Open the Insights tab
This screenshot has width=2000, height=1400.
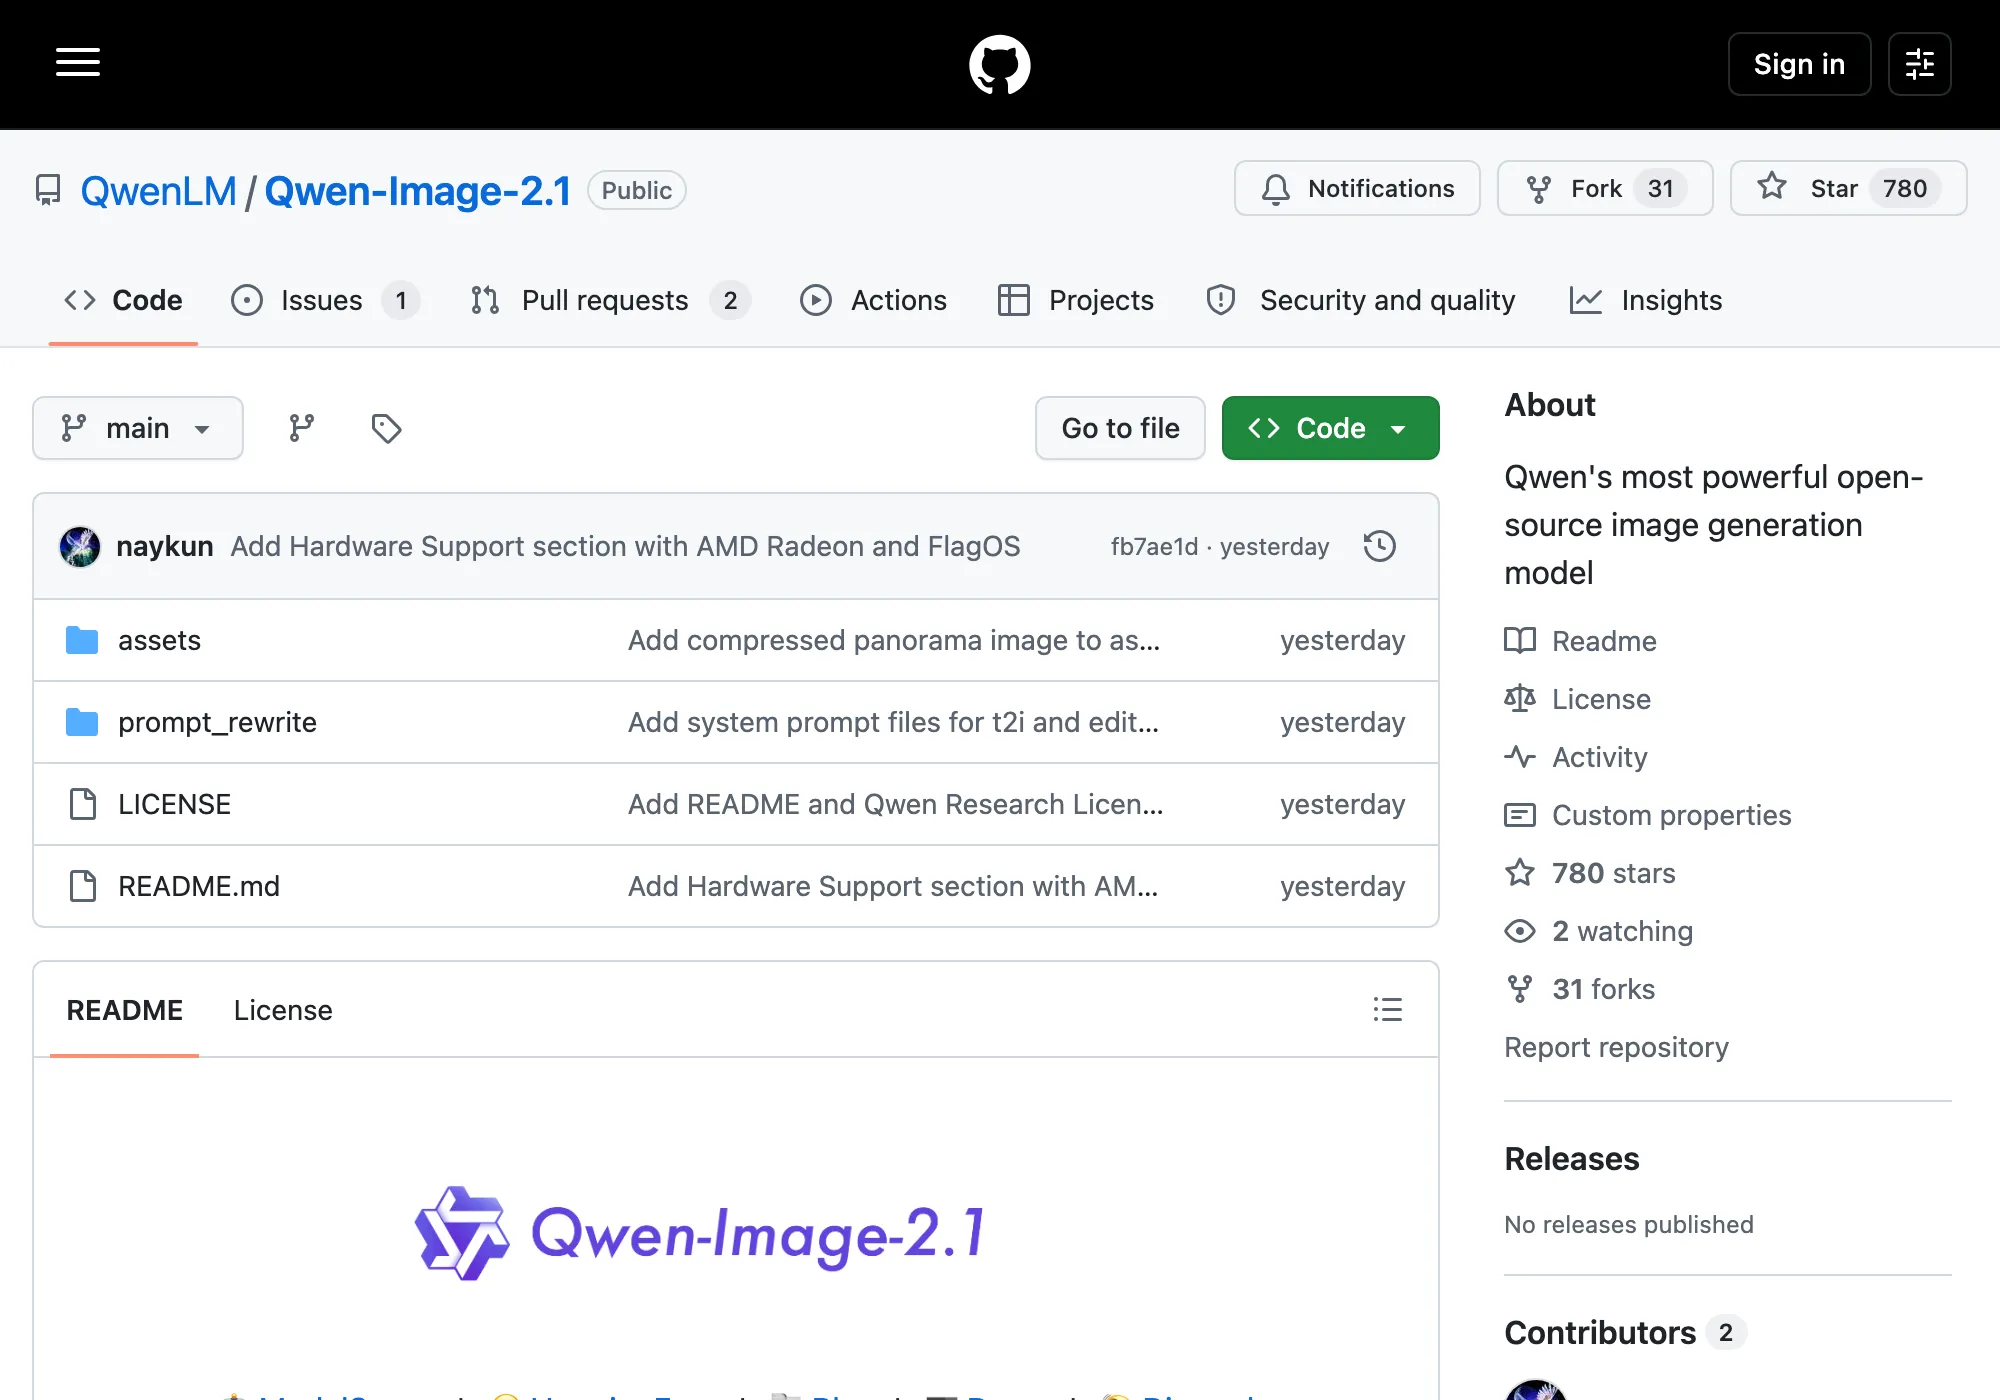[1645, 300]
